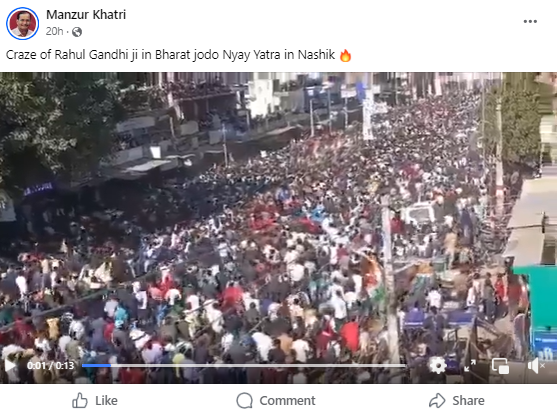Viewport: 557px width, 416px height.
Task: Click the Comment speech bubble icon
Action: click(x=244, y=401)
